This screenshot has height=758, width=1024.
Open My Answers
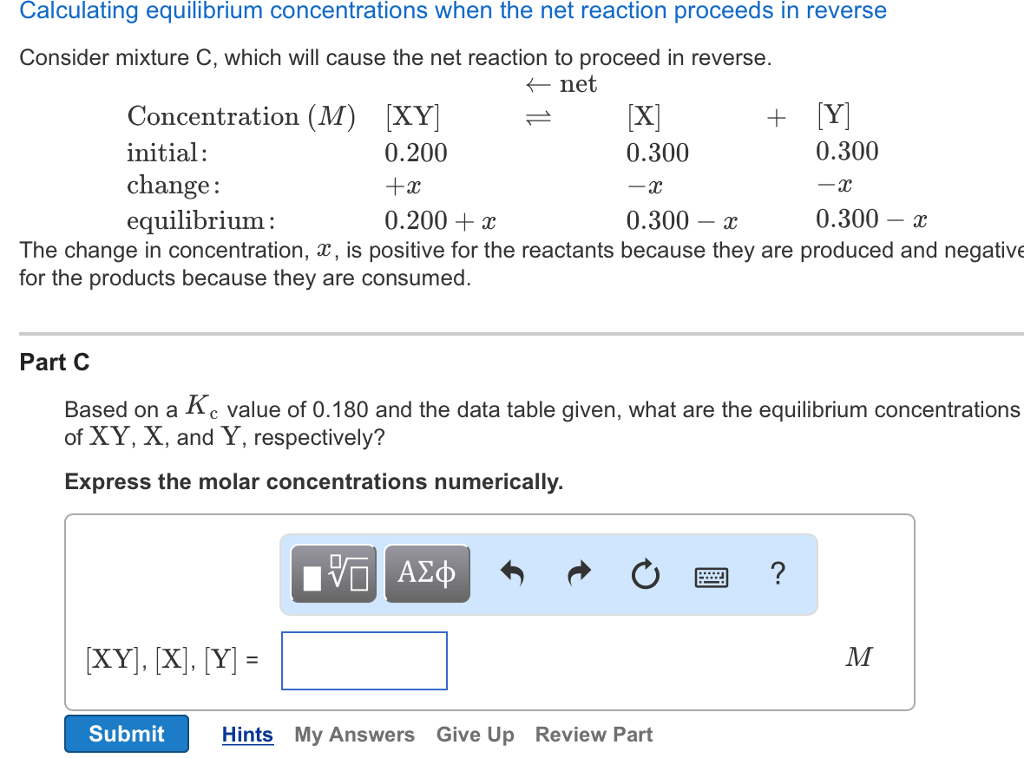coord(354,734)
